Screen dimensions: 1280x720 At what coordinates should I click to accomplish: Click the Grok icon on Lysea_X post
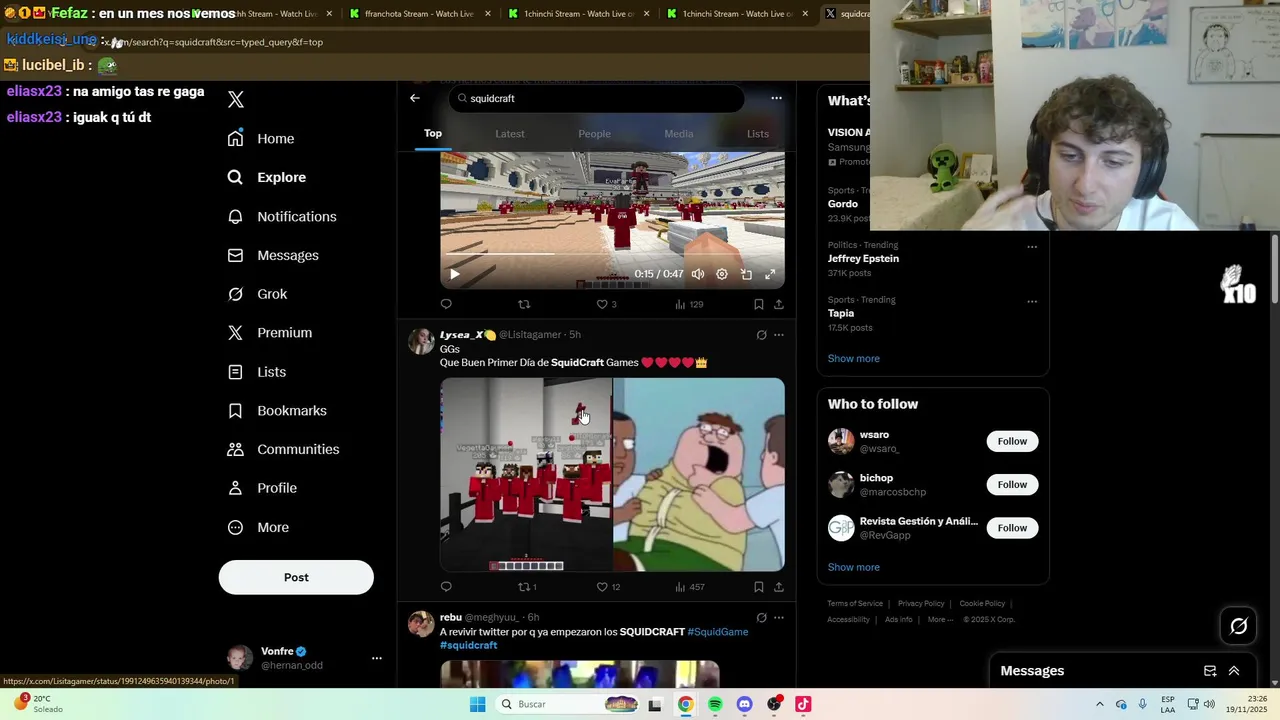pyautogui.click(x=761, y=335)
